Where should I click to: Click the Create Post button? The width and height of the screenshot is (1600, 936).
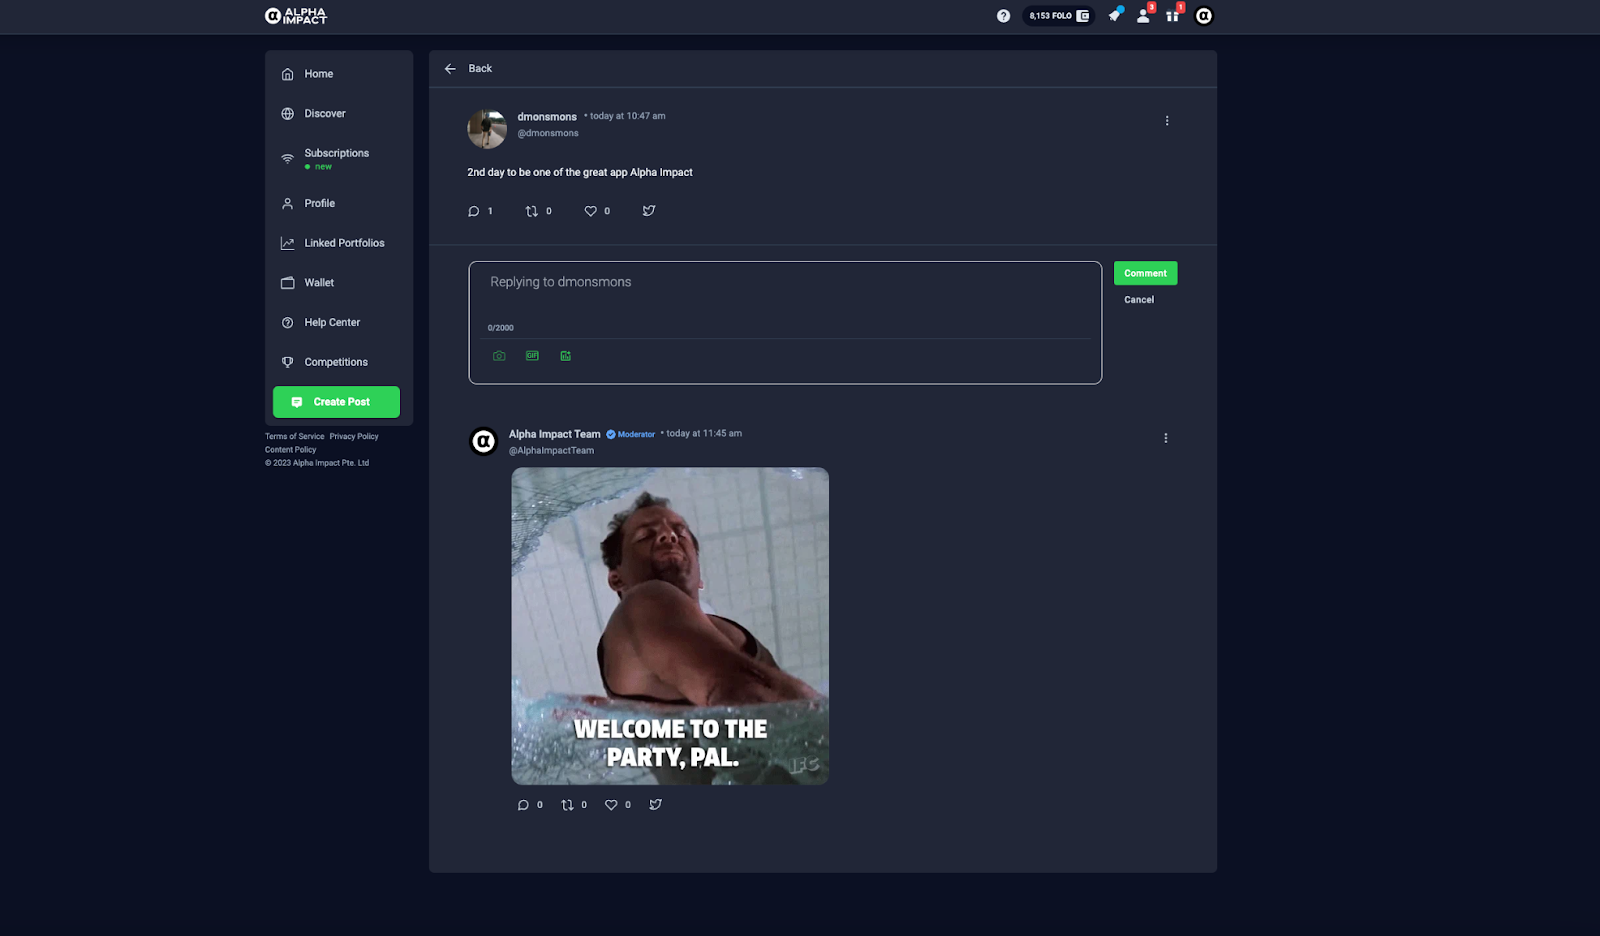tap(336, 402)
